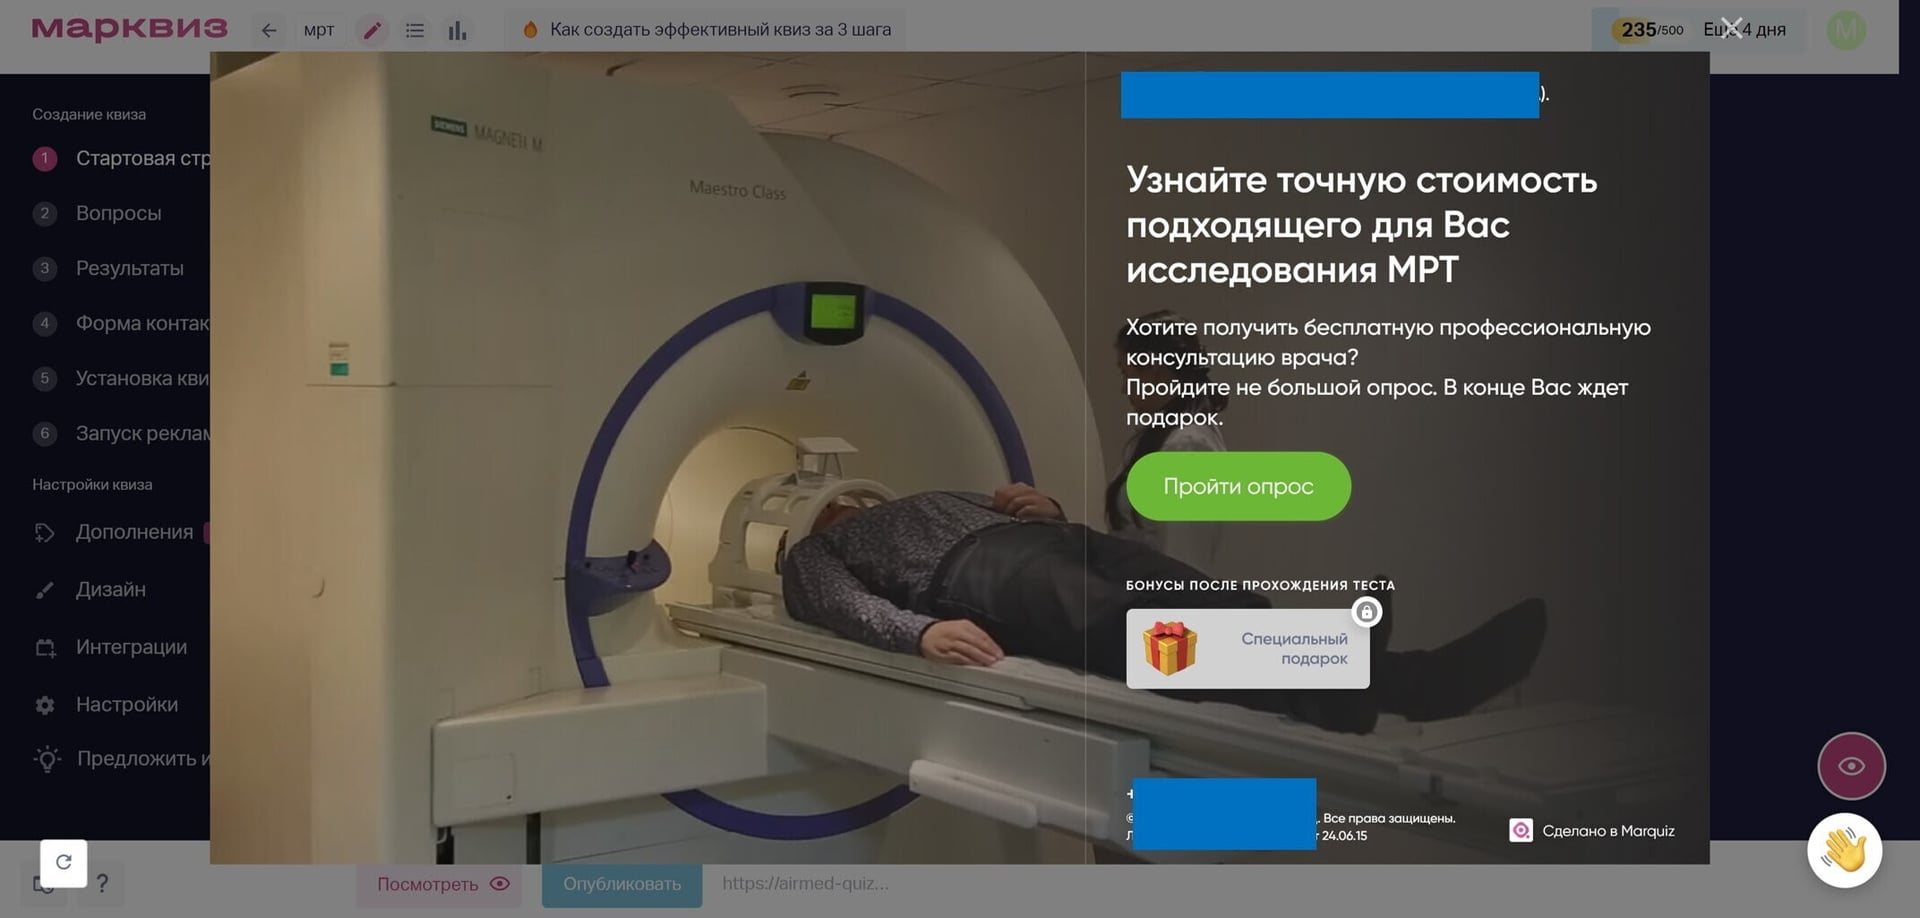Click the 235/500 leads counter
Screen dimensions: 1920x918
click(x=1651, y=30)
